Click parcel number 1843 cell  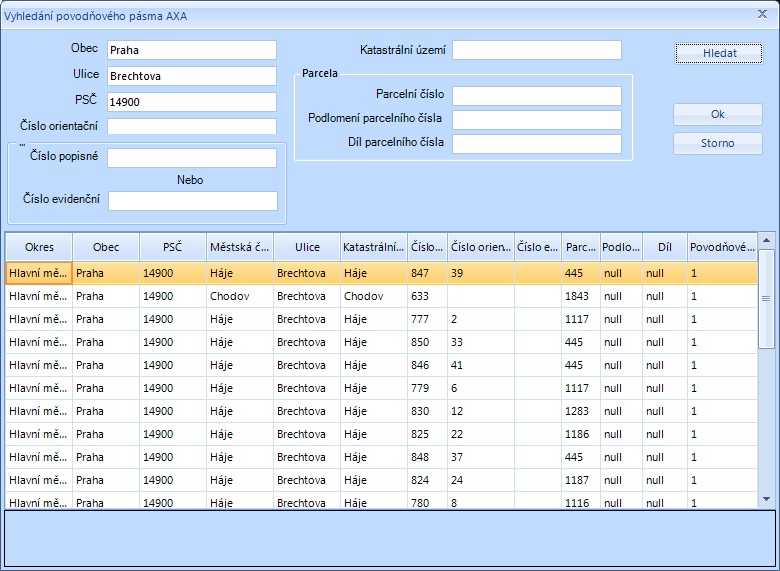[x=581, y=296]
